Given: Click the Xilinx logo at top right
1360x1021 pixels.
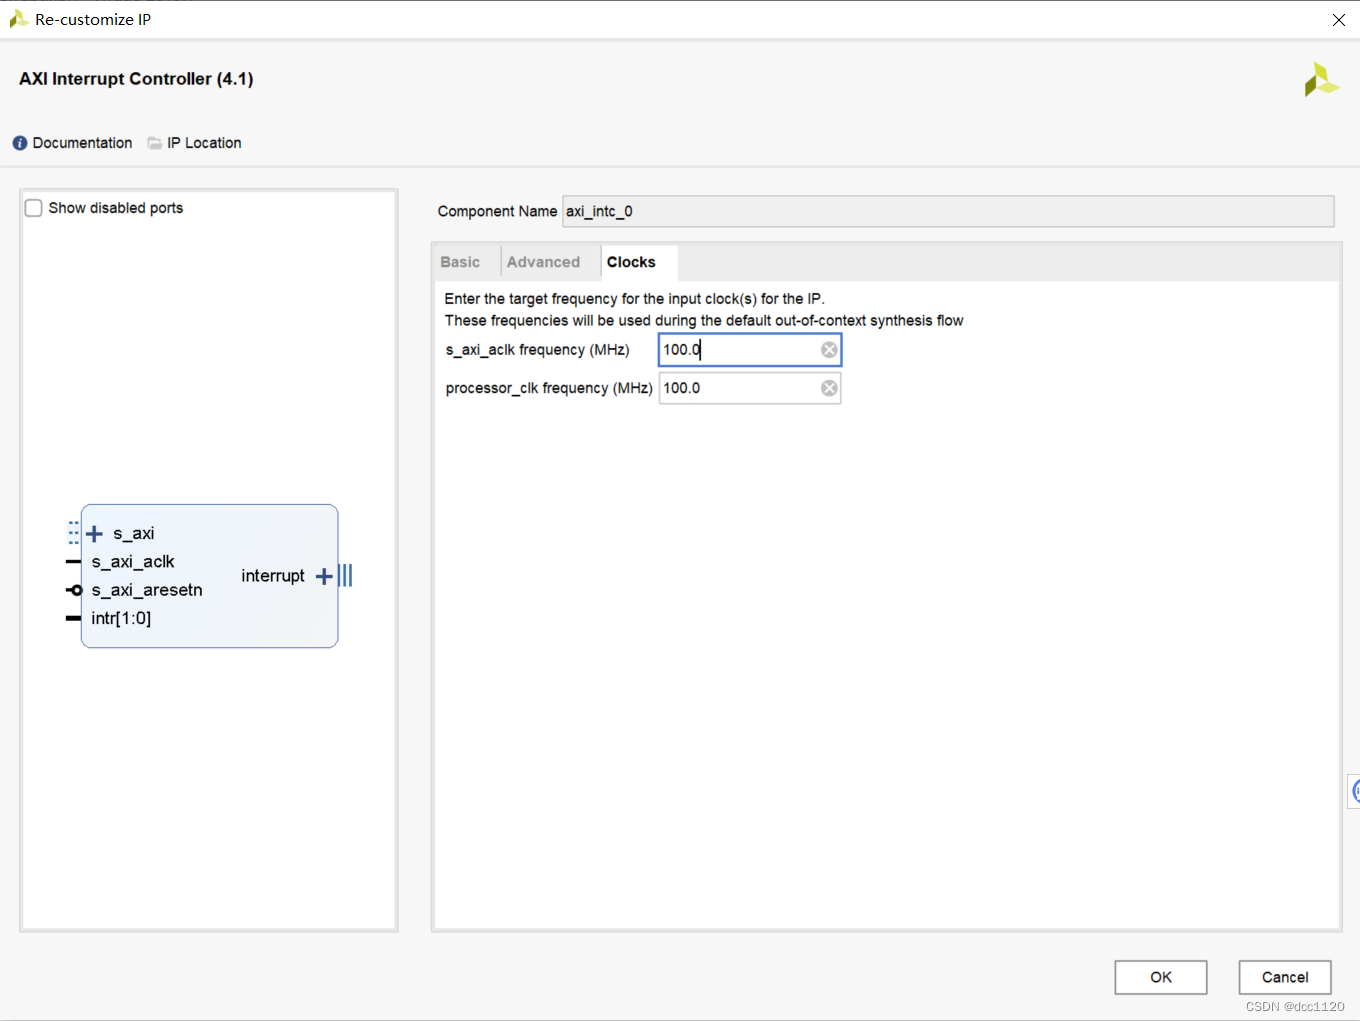Looking at the screenshot, I should tap(1321, 80).
